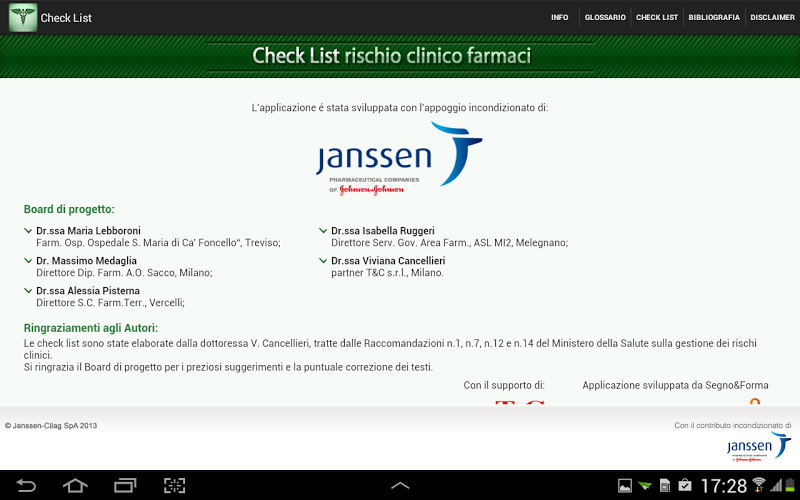The image size is (800, 500).
Task: Tap 'partner T&C s.r.l., Milano.' line
Action: (387, 273)
